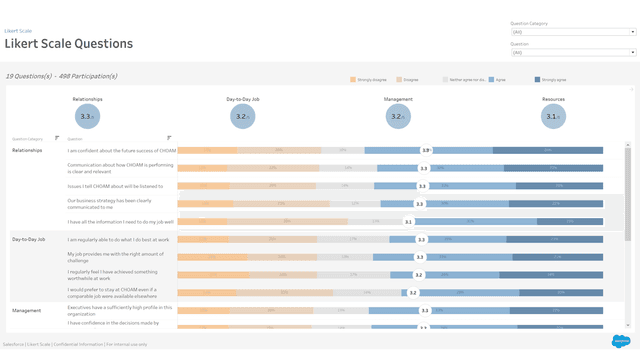Click the Strongly disagree legend swatch
The image size is (640, 363).
point(353,80)
